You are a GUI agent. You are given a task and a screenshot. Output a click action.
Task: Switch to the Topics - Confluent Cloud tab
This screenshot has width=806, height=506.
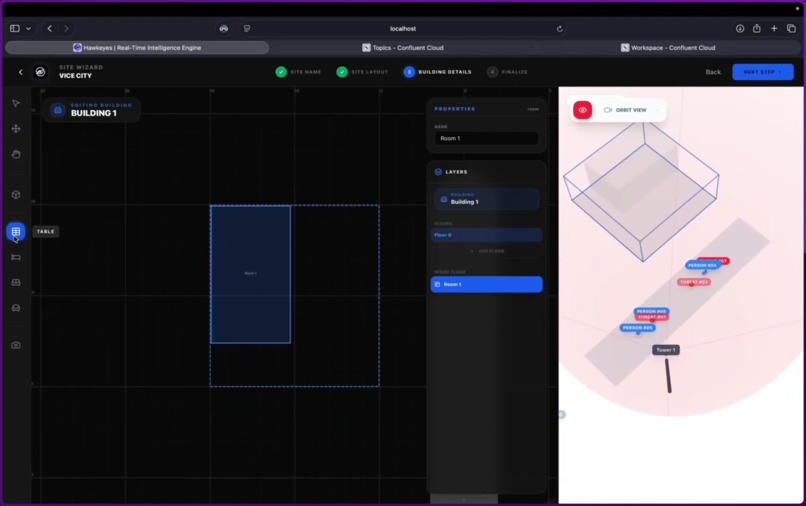pyautogui.click(x=403, y=48)
